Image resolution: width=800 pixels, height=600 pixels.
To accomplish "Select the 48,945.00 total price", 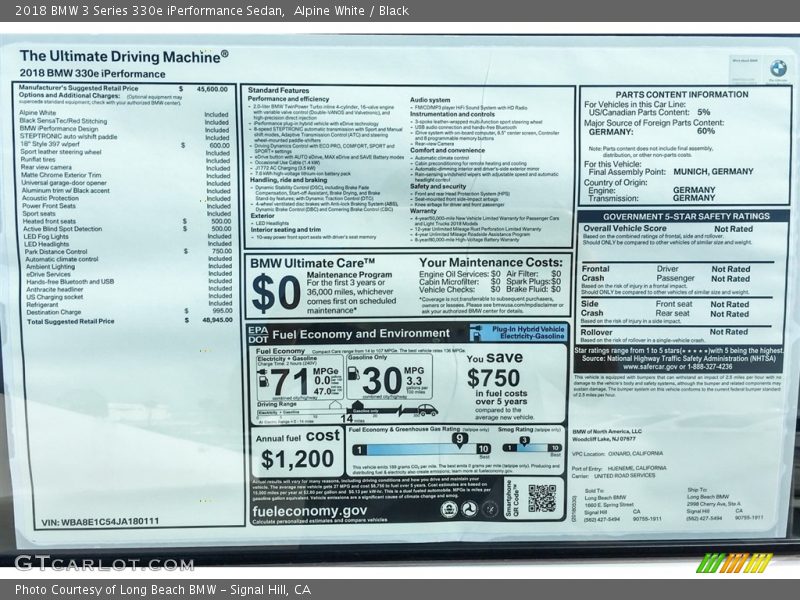I will click(x=217, y=320).
